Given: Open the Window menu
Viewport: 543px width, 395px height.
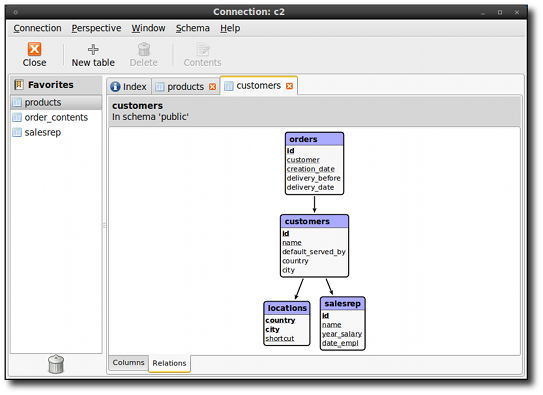Looking at the screenshot, I should coord(148,28).
